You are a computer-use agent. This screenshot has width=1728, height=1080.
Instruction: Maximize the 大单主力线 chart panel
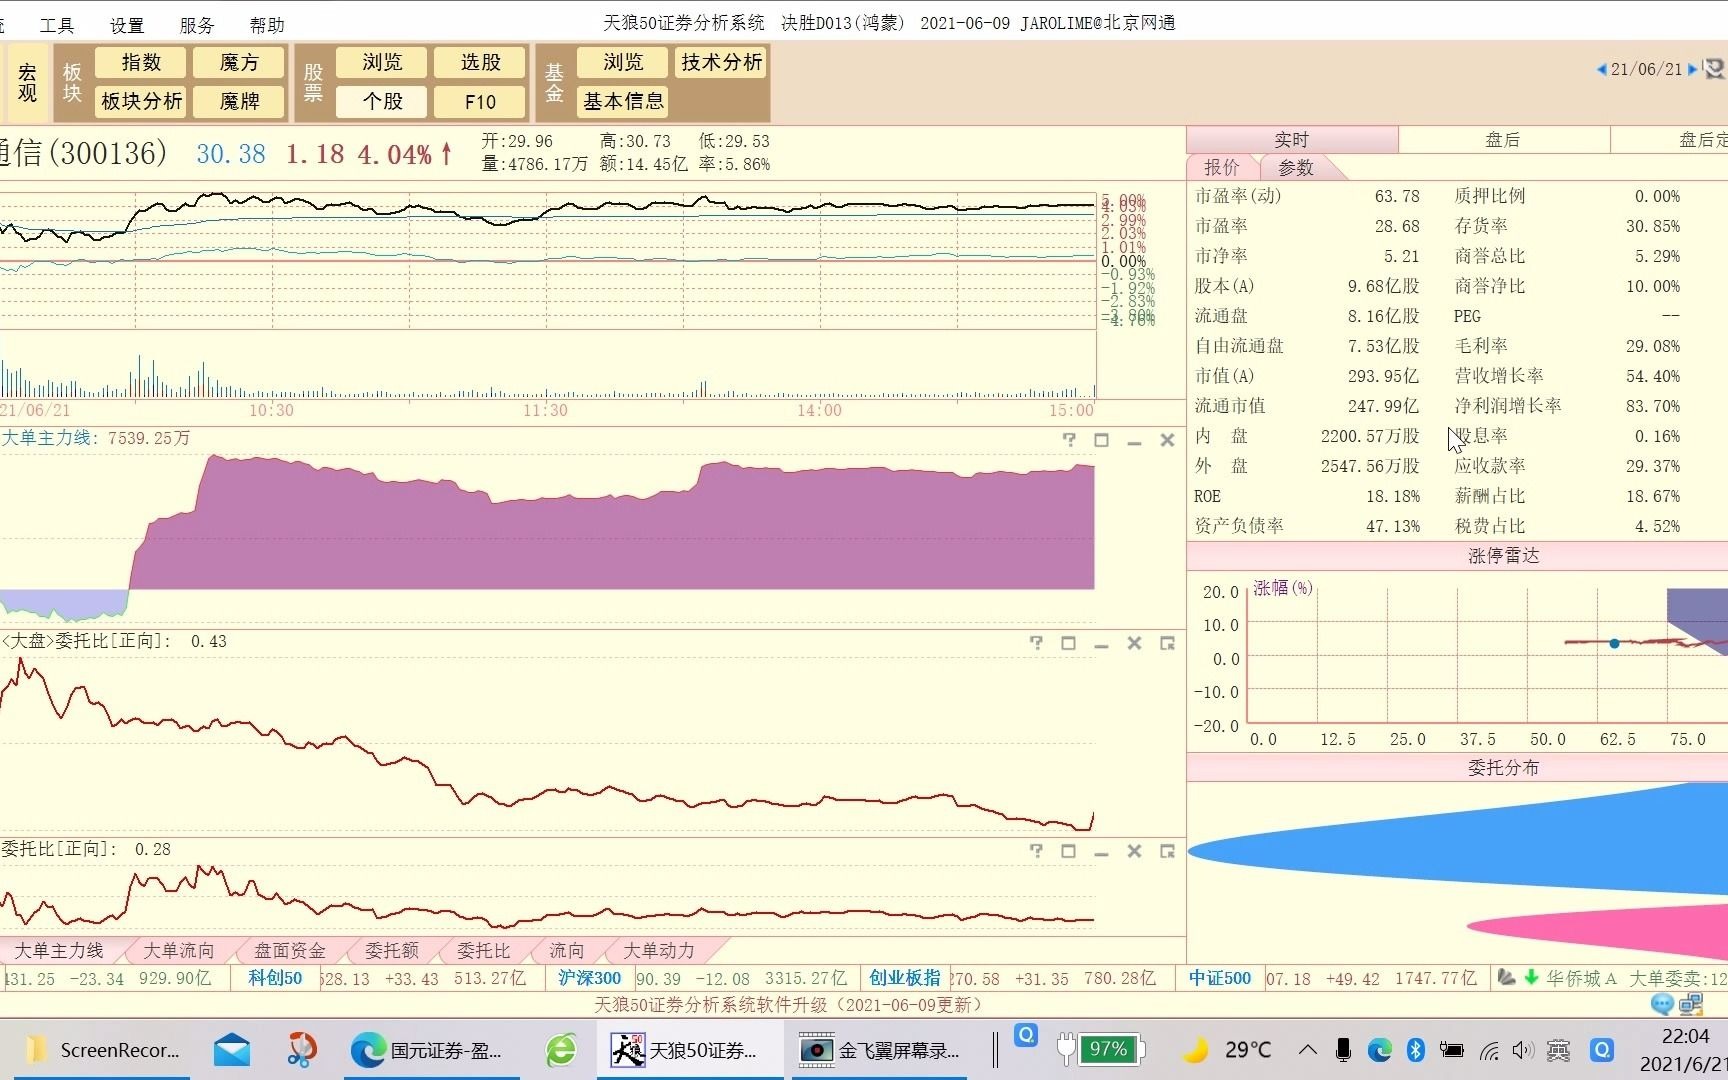coord(1101,440)
